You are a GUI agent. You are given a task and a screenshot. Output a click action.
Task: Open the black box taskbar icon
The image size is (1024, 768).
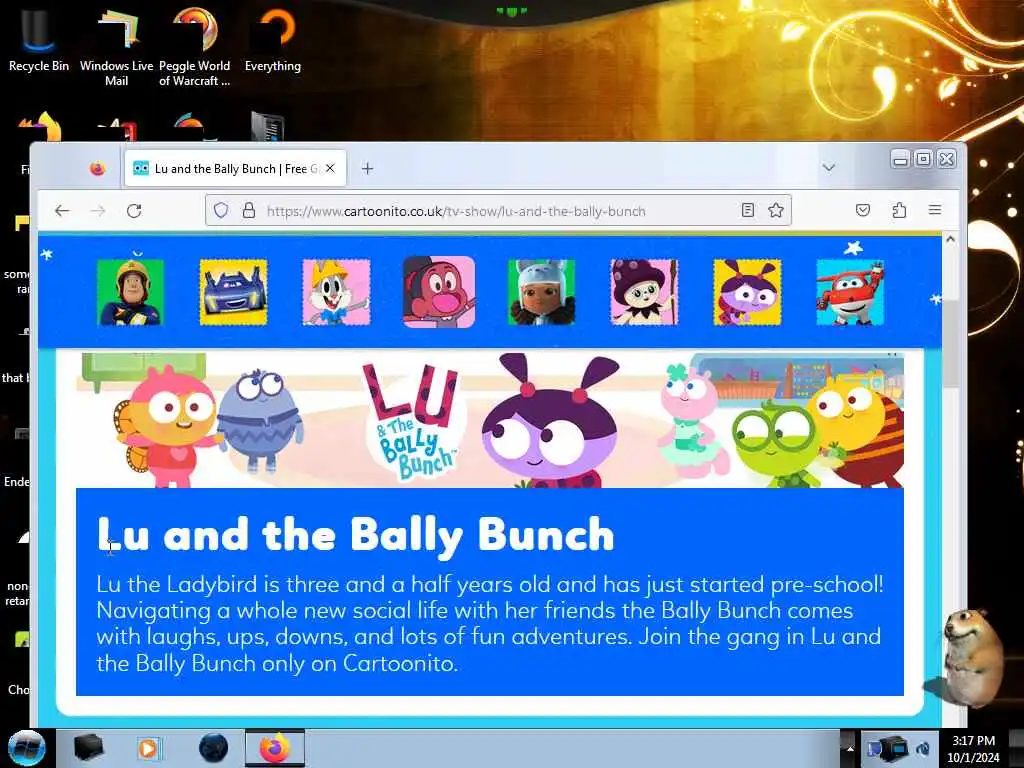coord(88,748)
